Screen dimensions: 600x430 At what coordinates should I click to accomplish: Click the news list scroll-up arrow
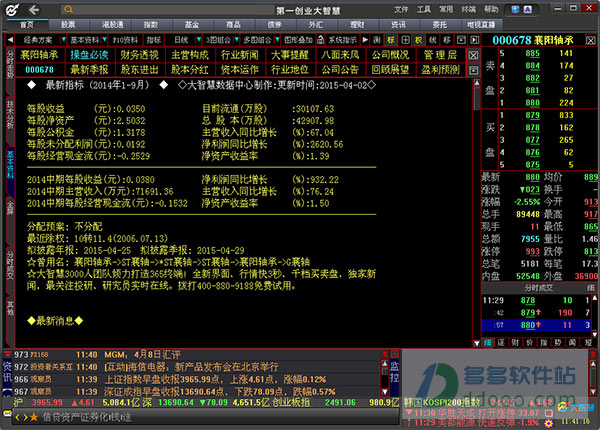pos(385,363)
